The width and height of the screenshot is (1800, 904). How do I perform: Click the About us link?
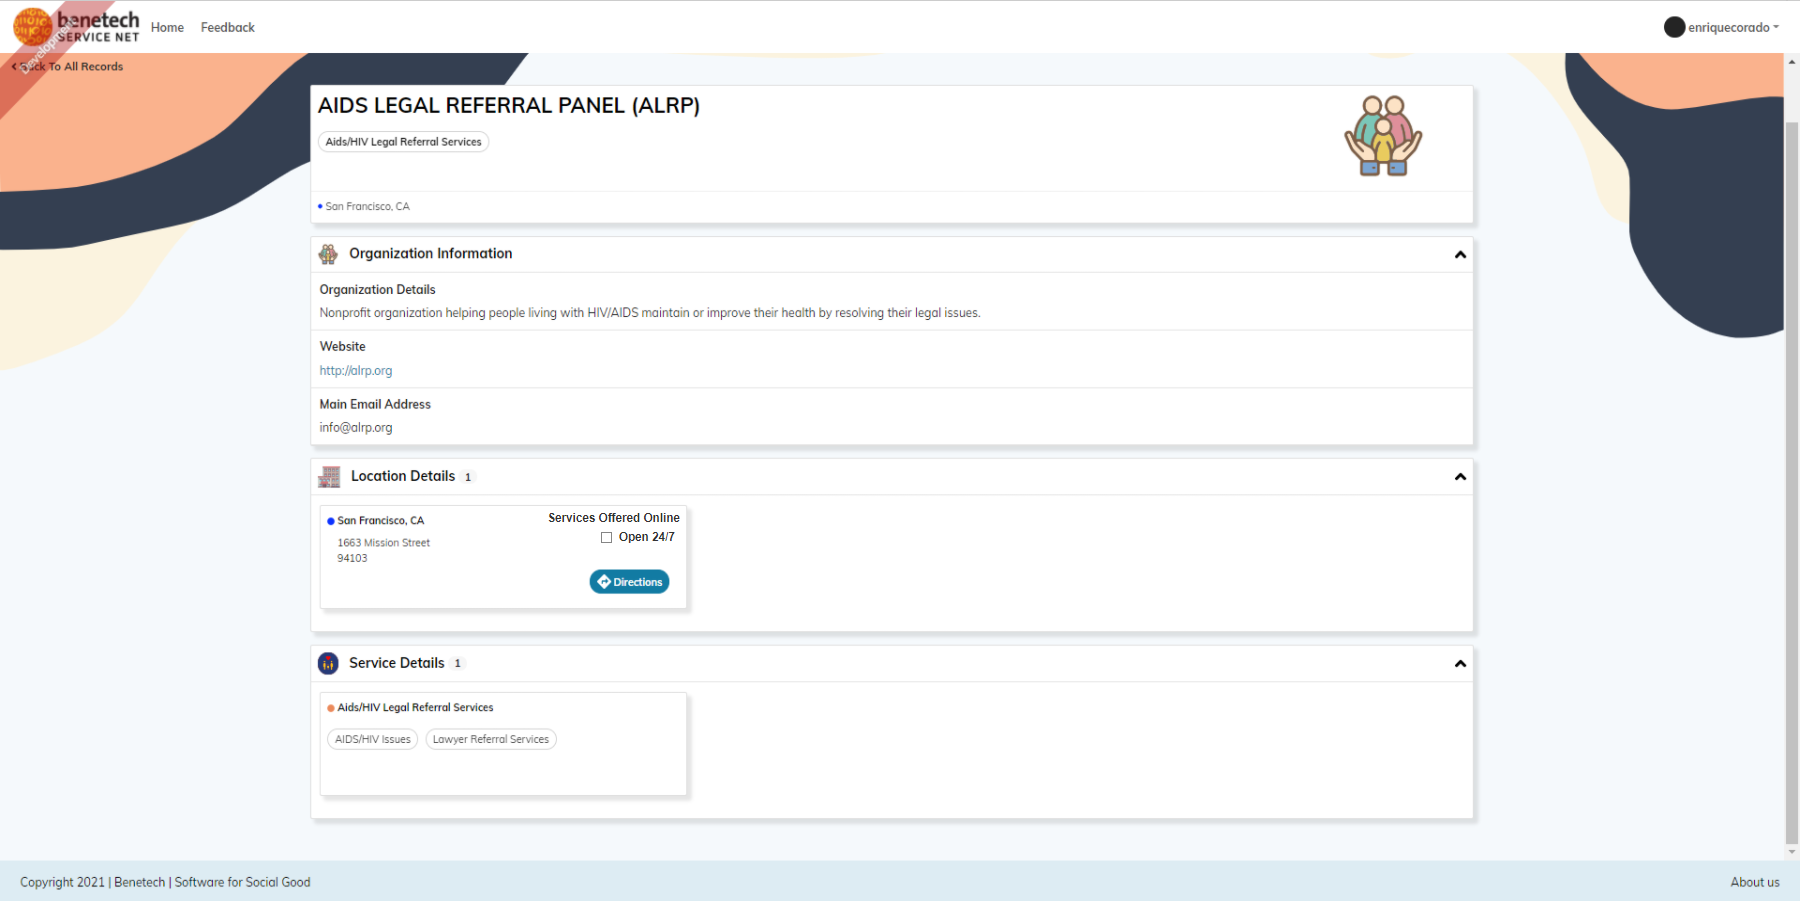pos(1755,882)
